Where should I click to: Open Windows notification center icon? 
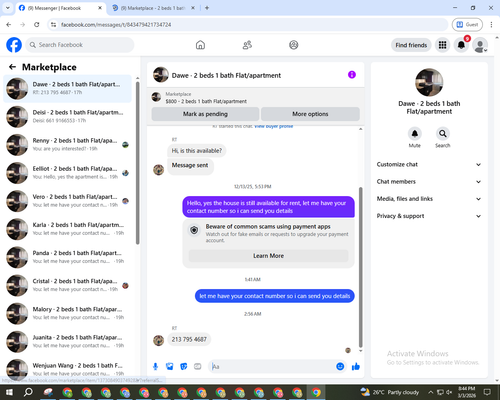click(487, 392)
